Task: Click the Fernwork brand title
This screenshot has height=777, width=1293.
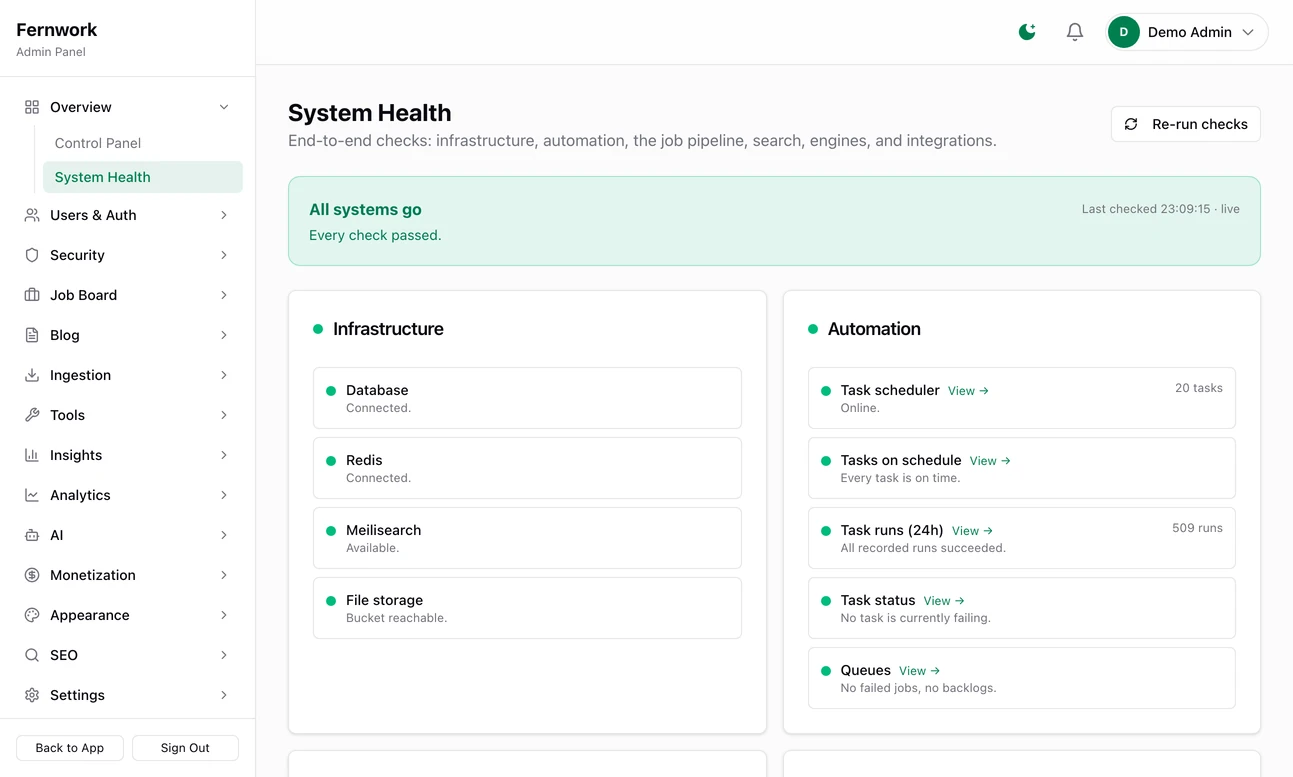Action: [x=57, y=30]
